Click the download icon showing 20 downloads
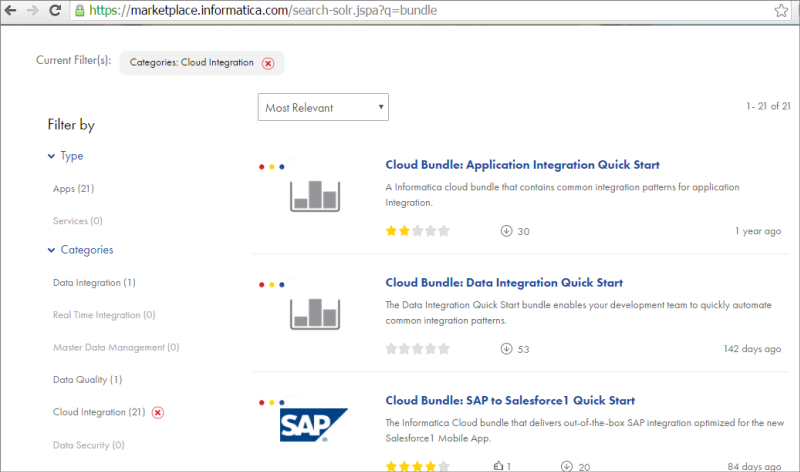This screenshot has width=800, height=472. coord(566,466)
